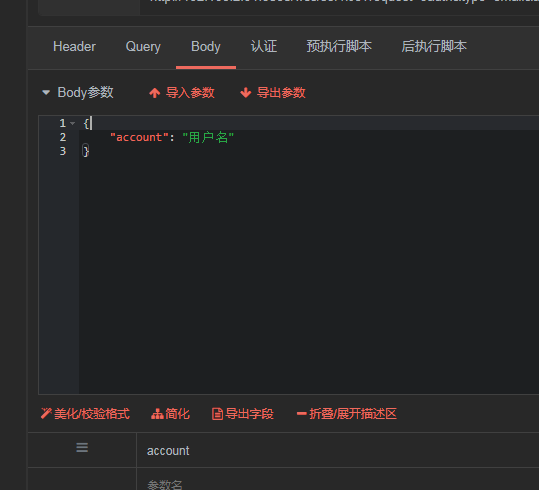The height and width of the screenshot is (490, 539).
Task: Collapse the Body参数 section arrow
Action: (x=46, y=92)
